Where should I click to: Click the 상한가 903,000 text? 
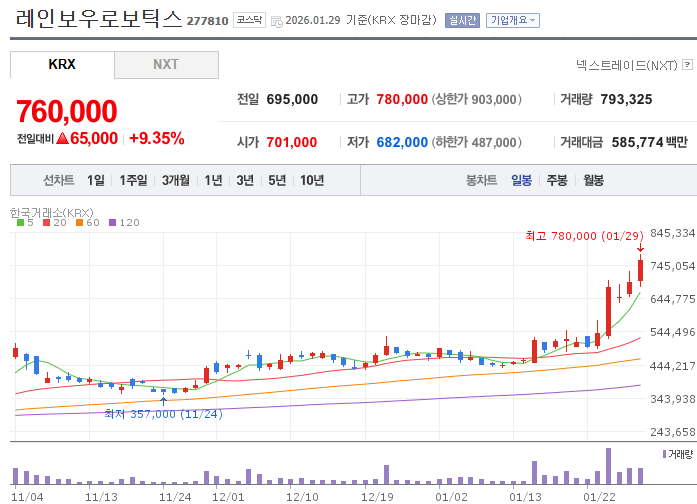point(477,99)
